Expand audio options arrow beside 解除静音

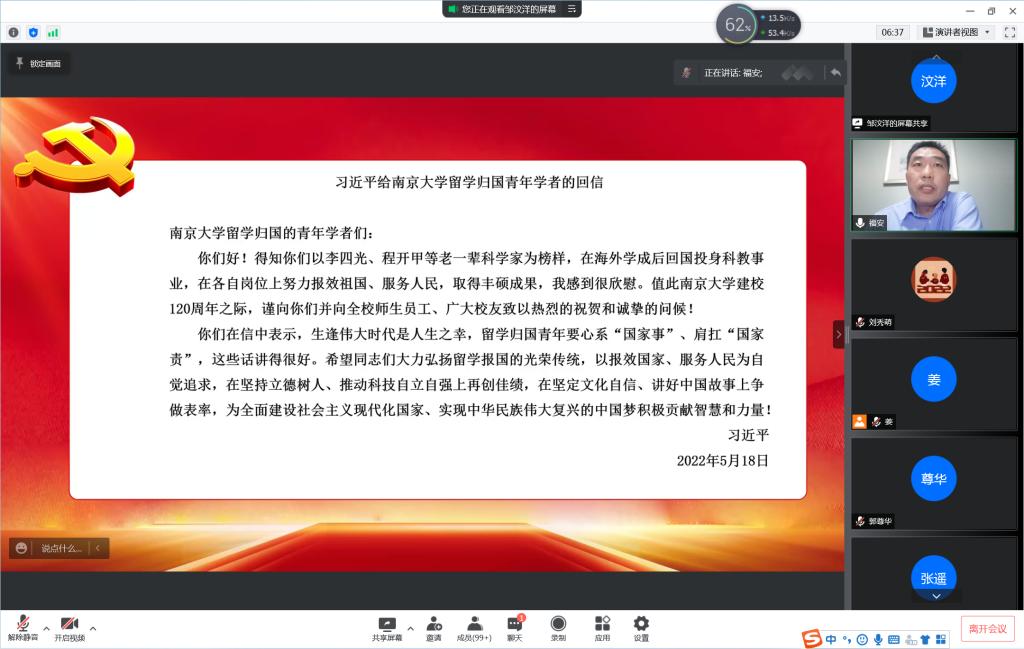point(46,629)
